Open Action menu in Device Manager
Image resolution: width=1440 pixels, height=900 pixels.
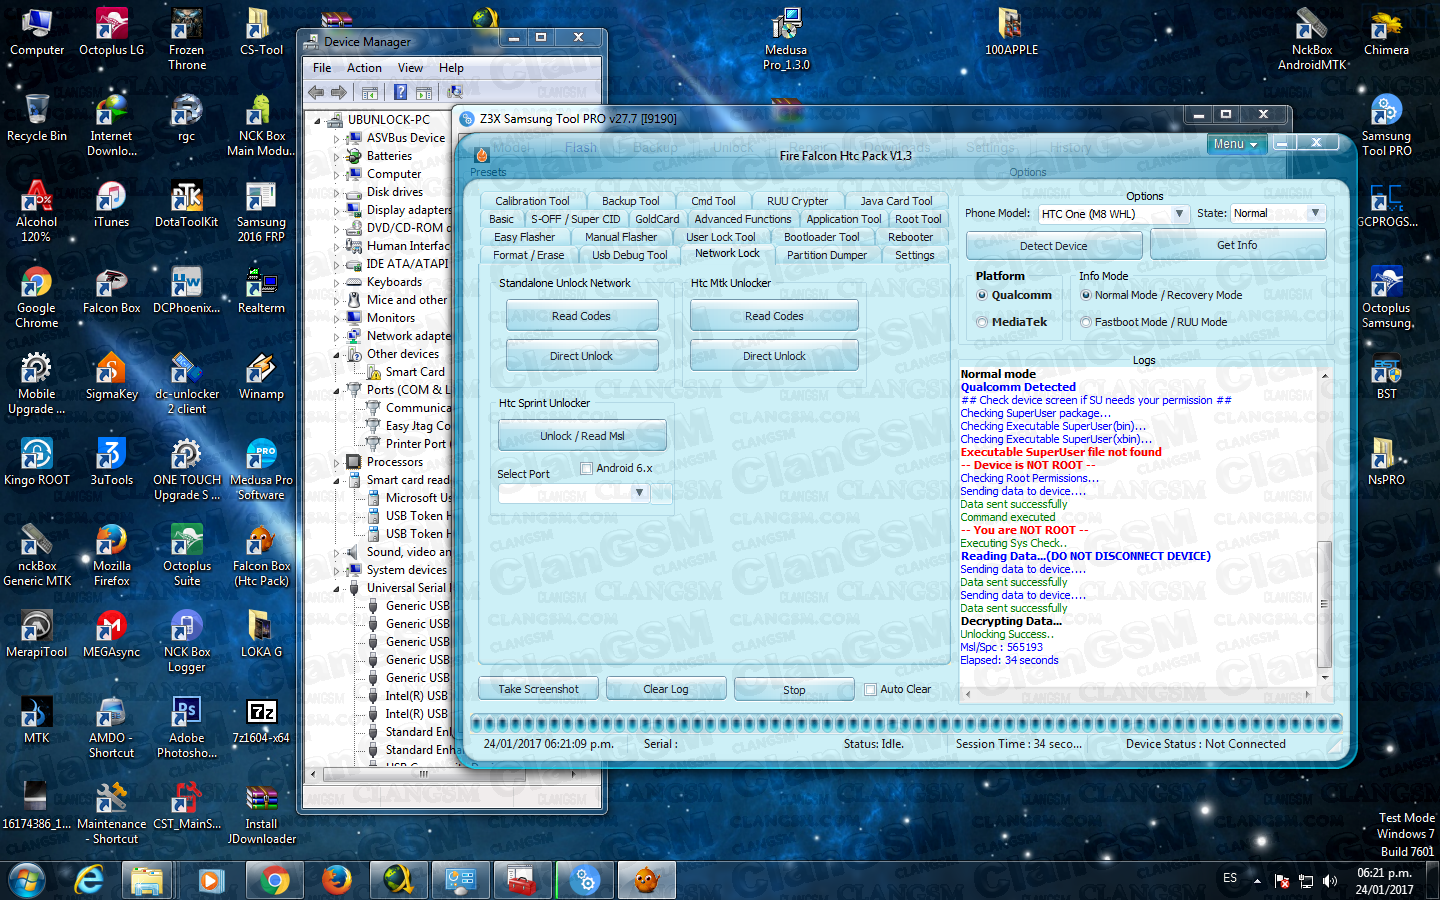point(364,68)
